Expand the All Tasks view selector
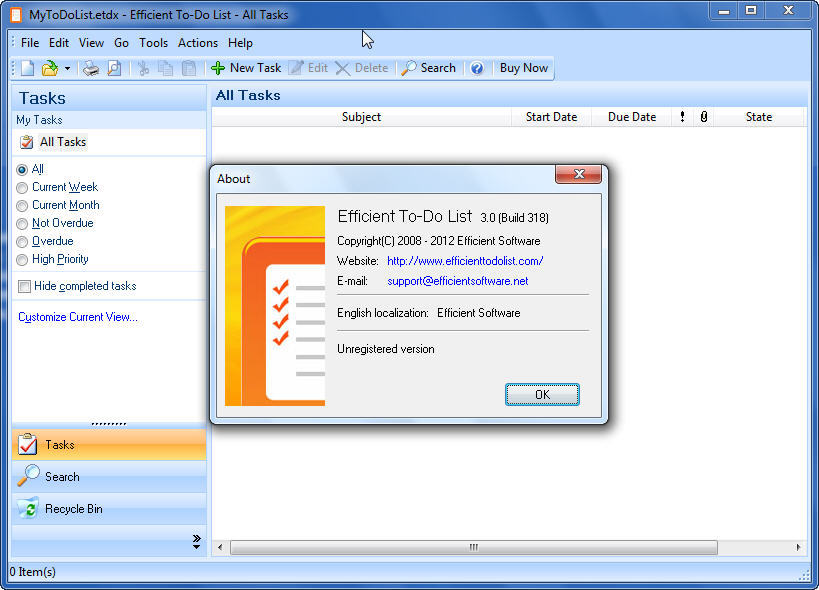The height and width of the screenshot is (590, 819). point(62,141)
